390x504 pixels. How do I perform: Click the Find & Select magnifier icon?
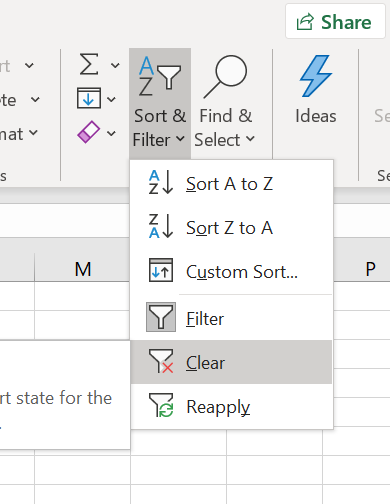(225, 77)
